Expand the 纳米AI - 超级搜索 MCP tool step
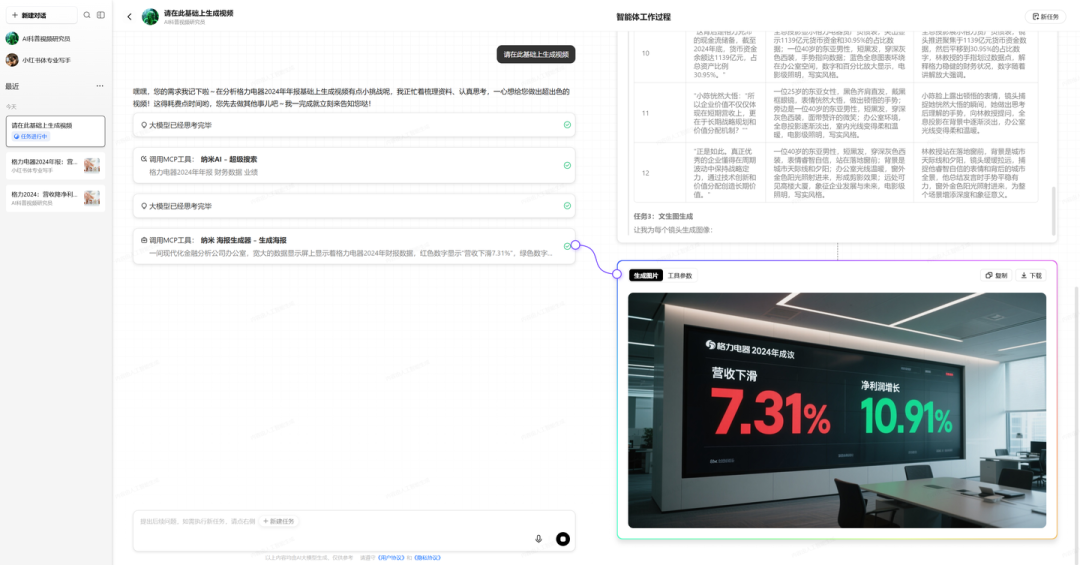The height and width of the screenshot is (565, 1080). coord(354,165)
